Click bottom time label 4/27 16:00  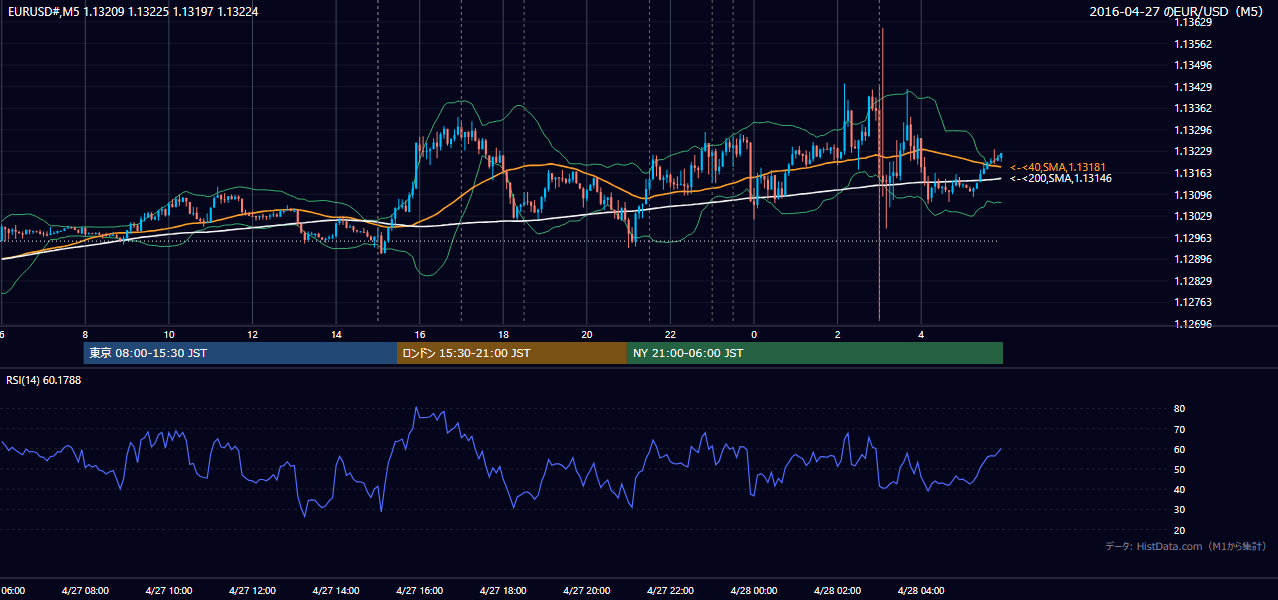[x=420, y=590]
